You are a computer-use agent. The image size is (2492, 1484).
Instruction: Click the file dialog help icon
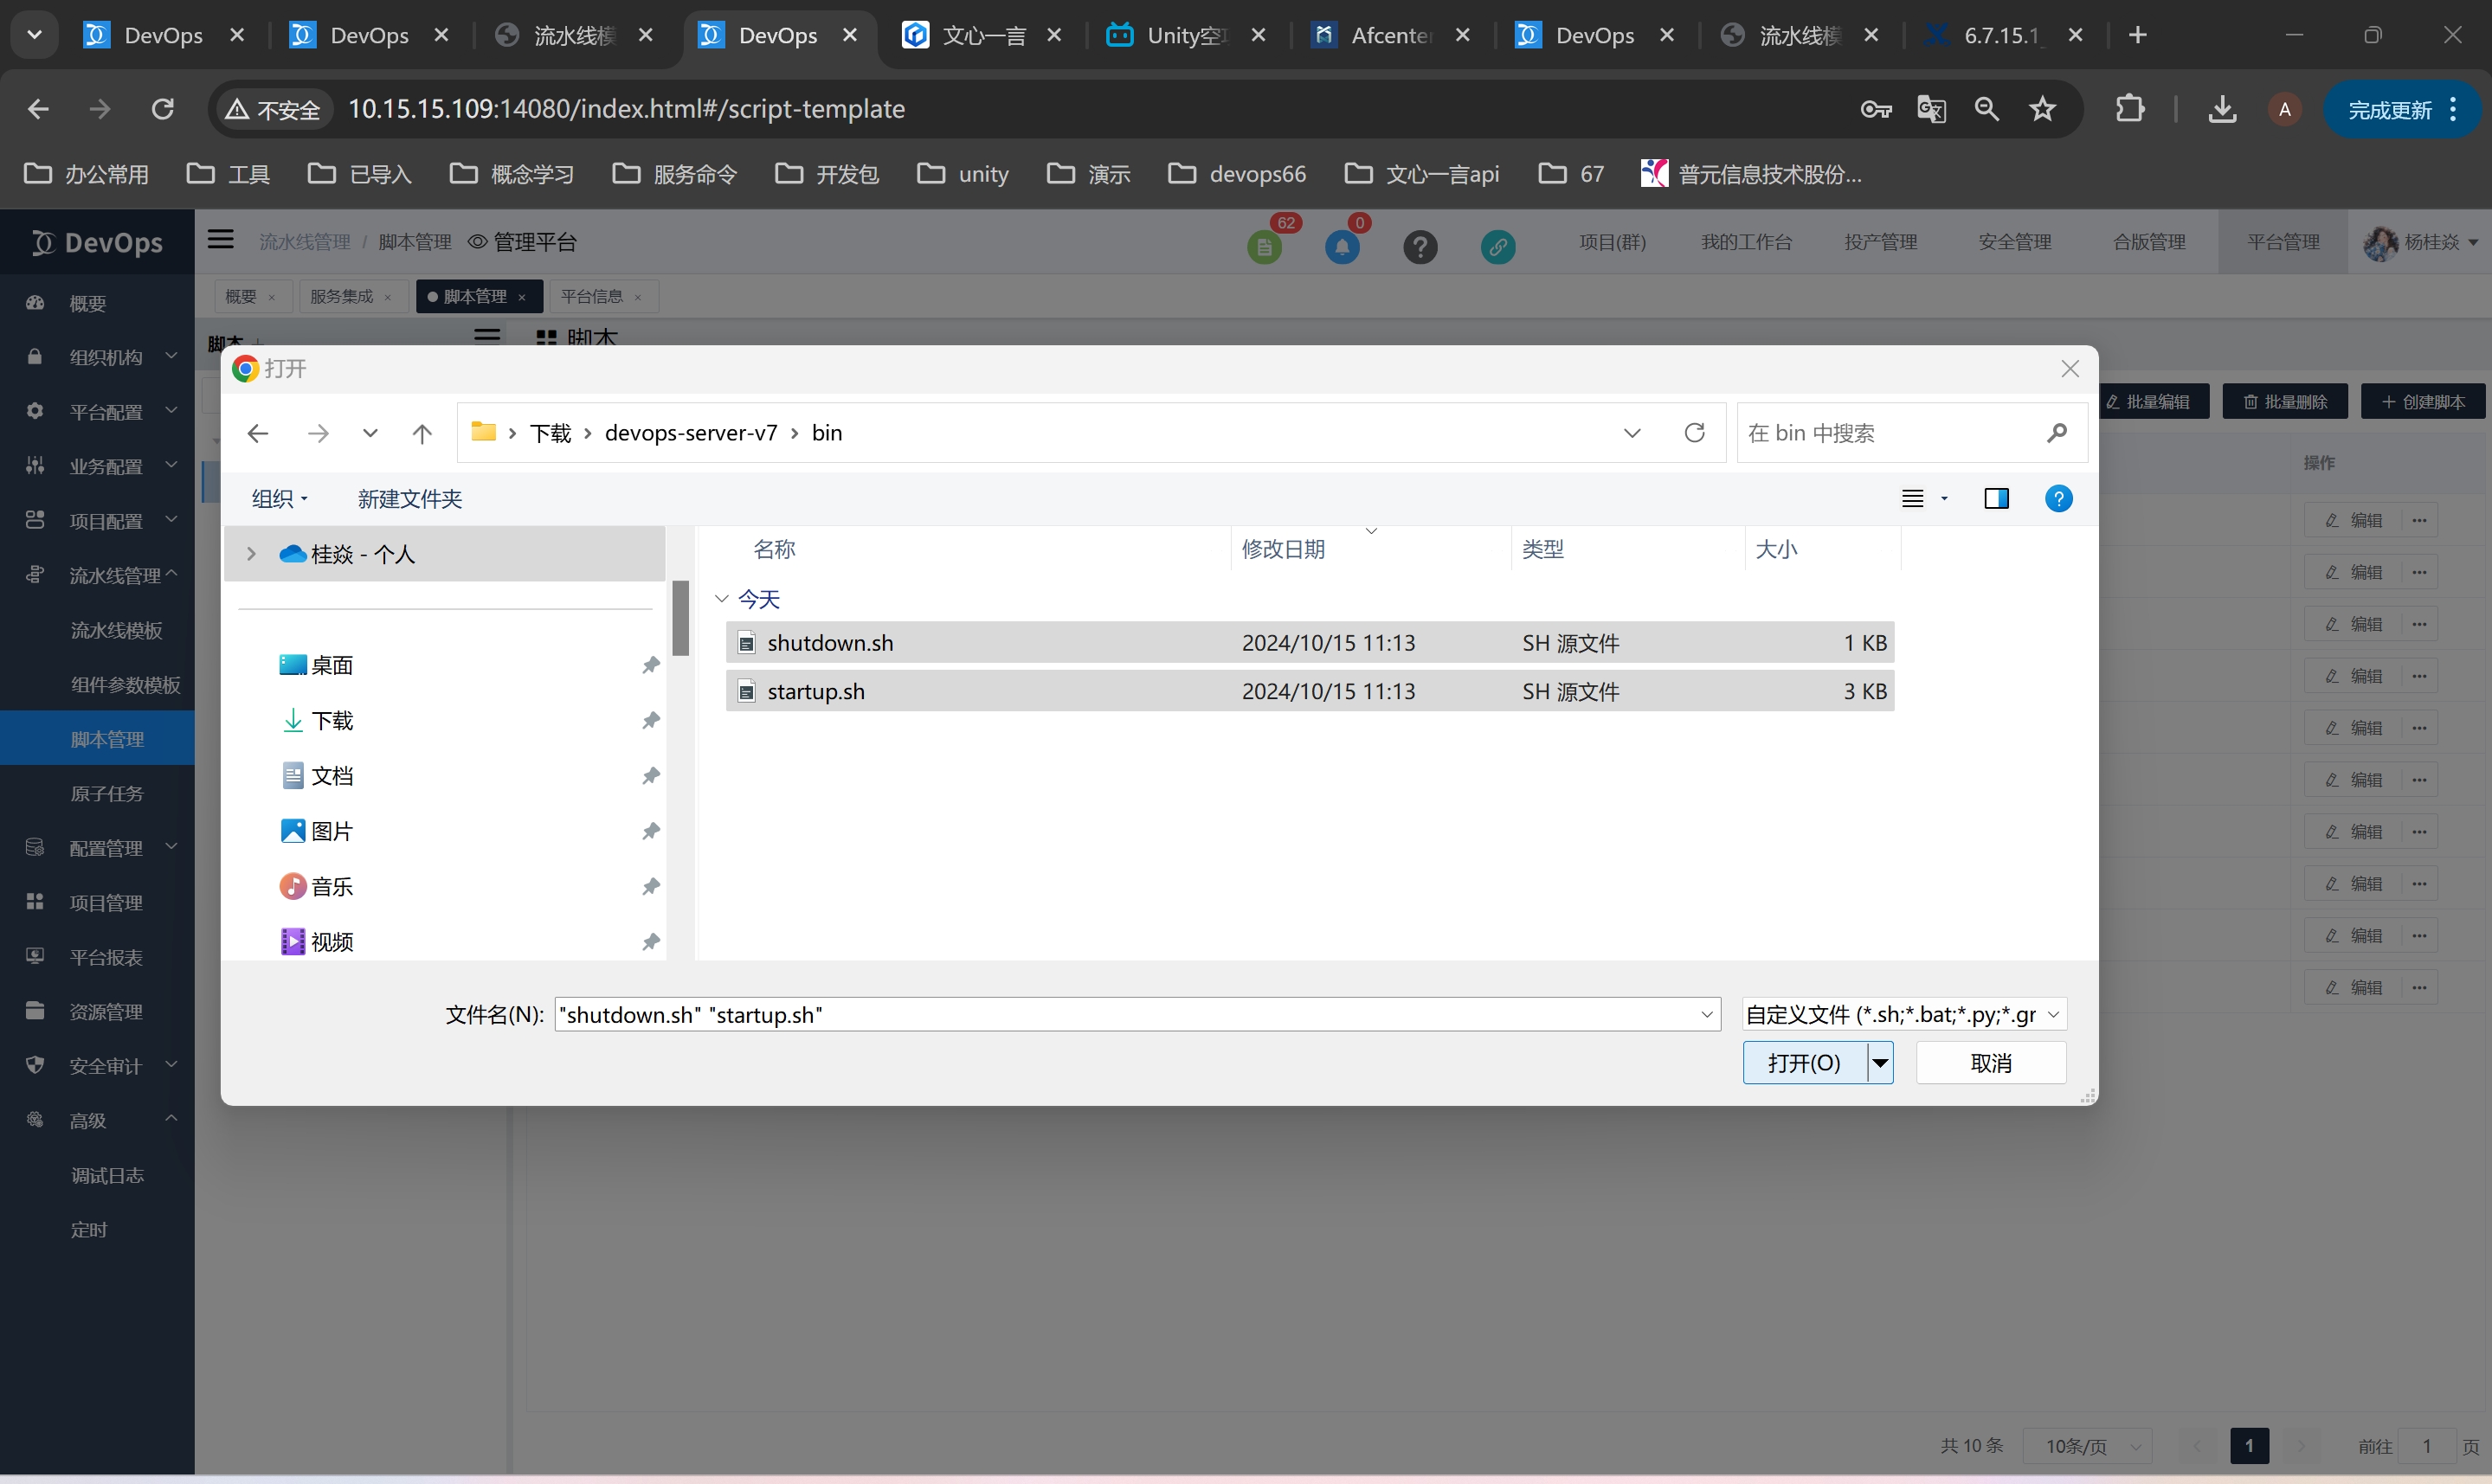pyautogui.click(x=2058, y=498)
